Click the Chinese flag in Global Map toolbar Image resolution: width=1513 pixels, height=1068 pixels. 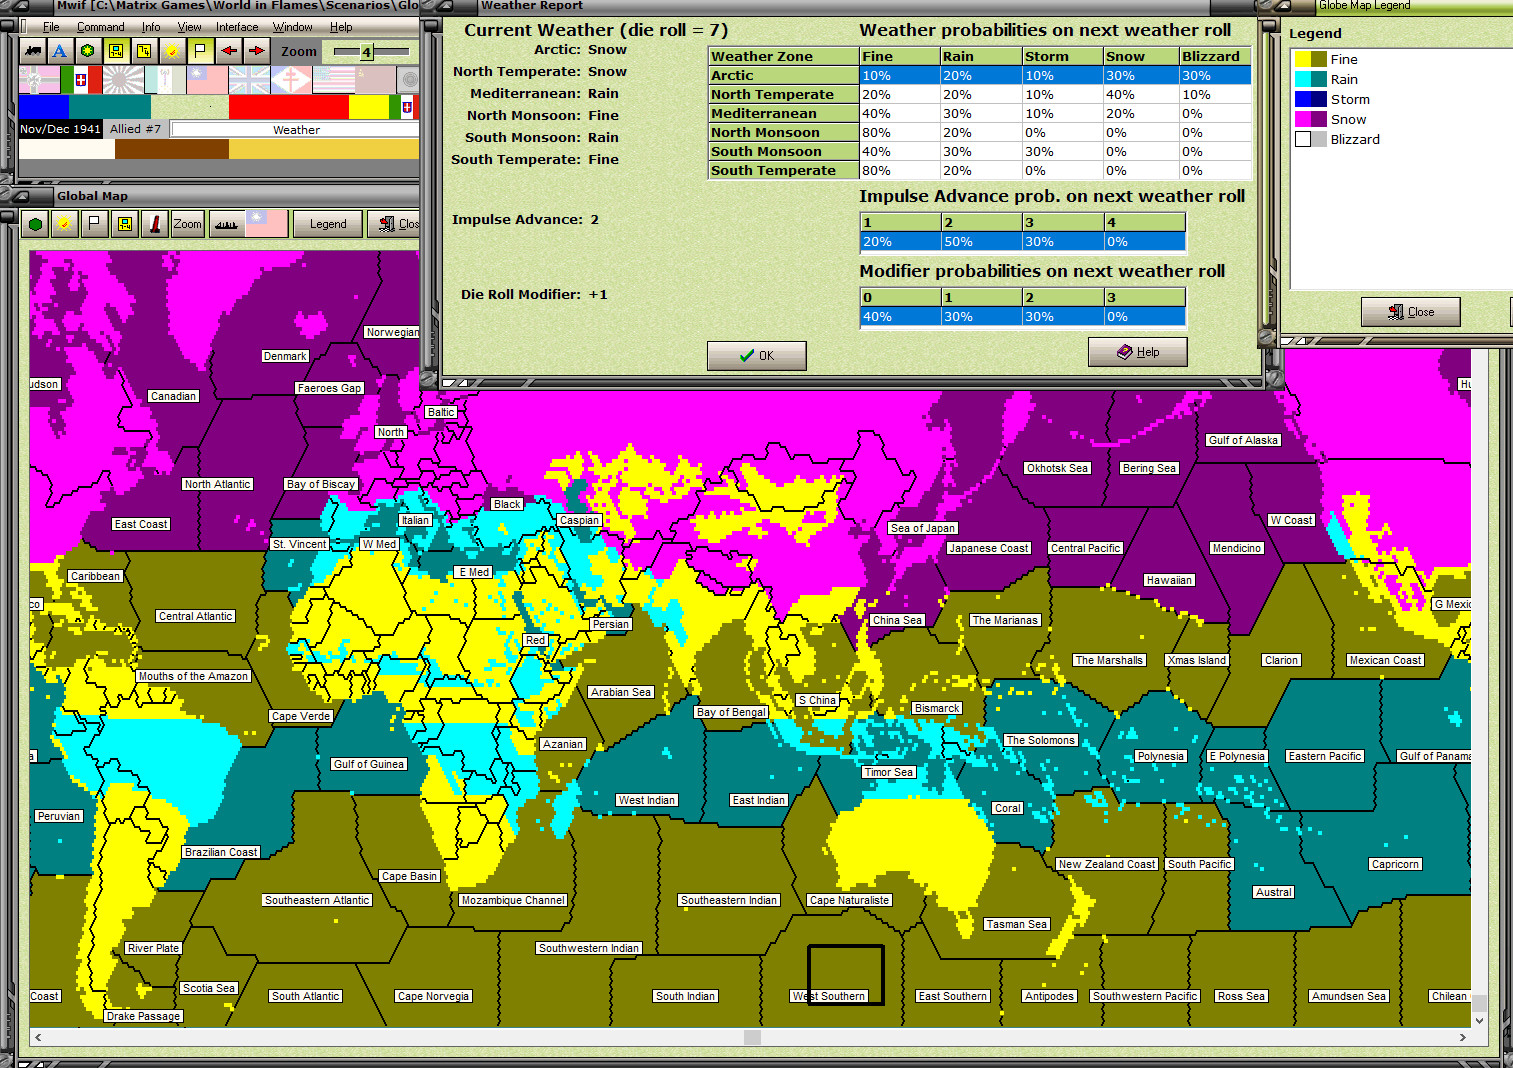coord(266,224)
